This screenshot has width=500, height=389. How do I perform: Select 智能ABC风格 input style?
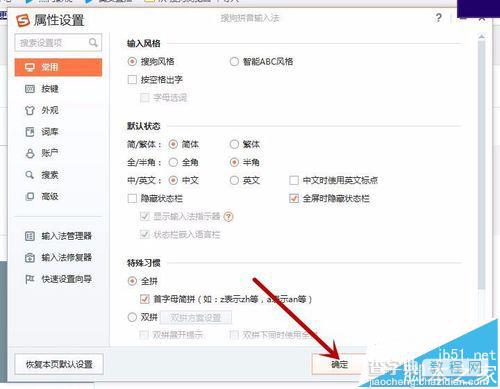pos(234,61)
